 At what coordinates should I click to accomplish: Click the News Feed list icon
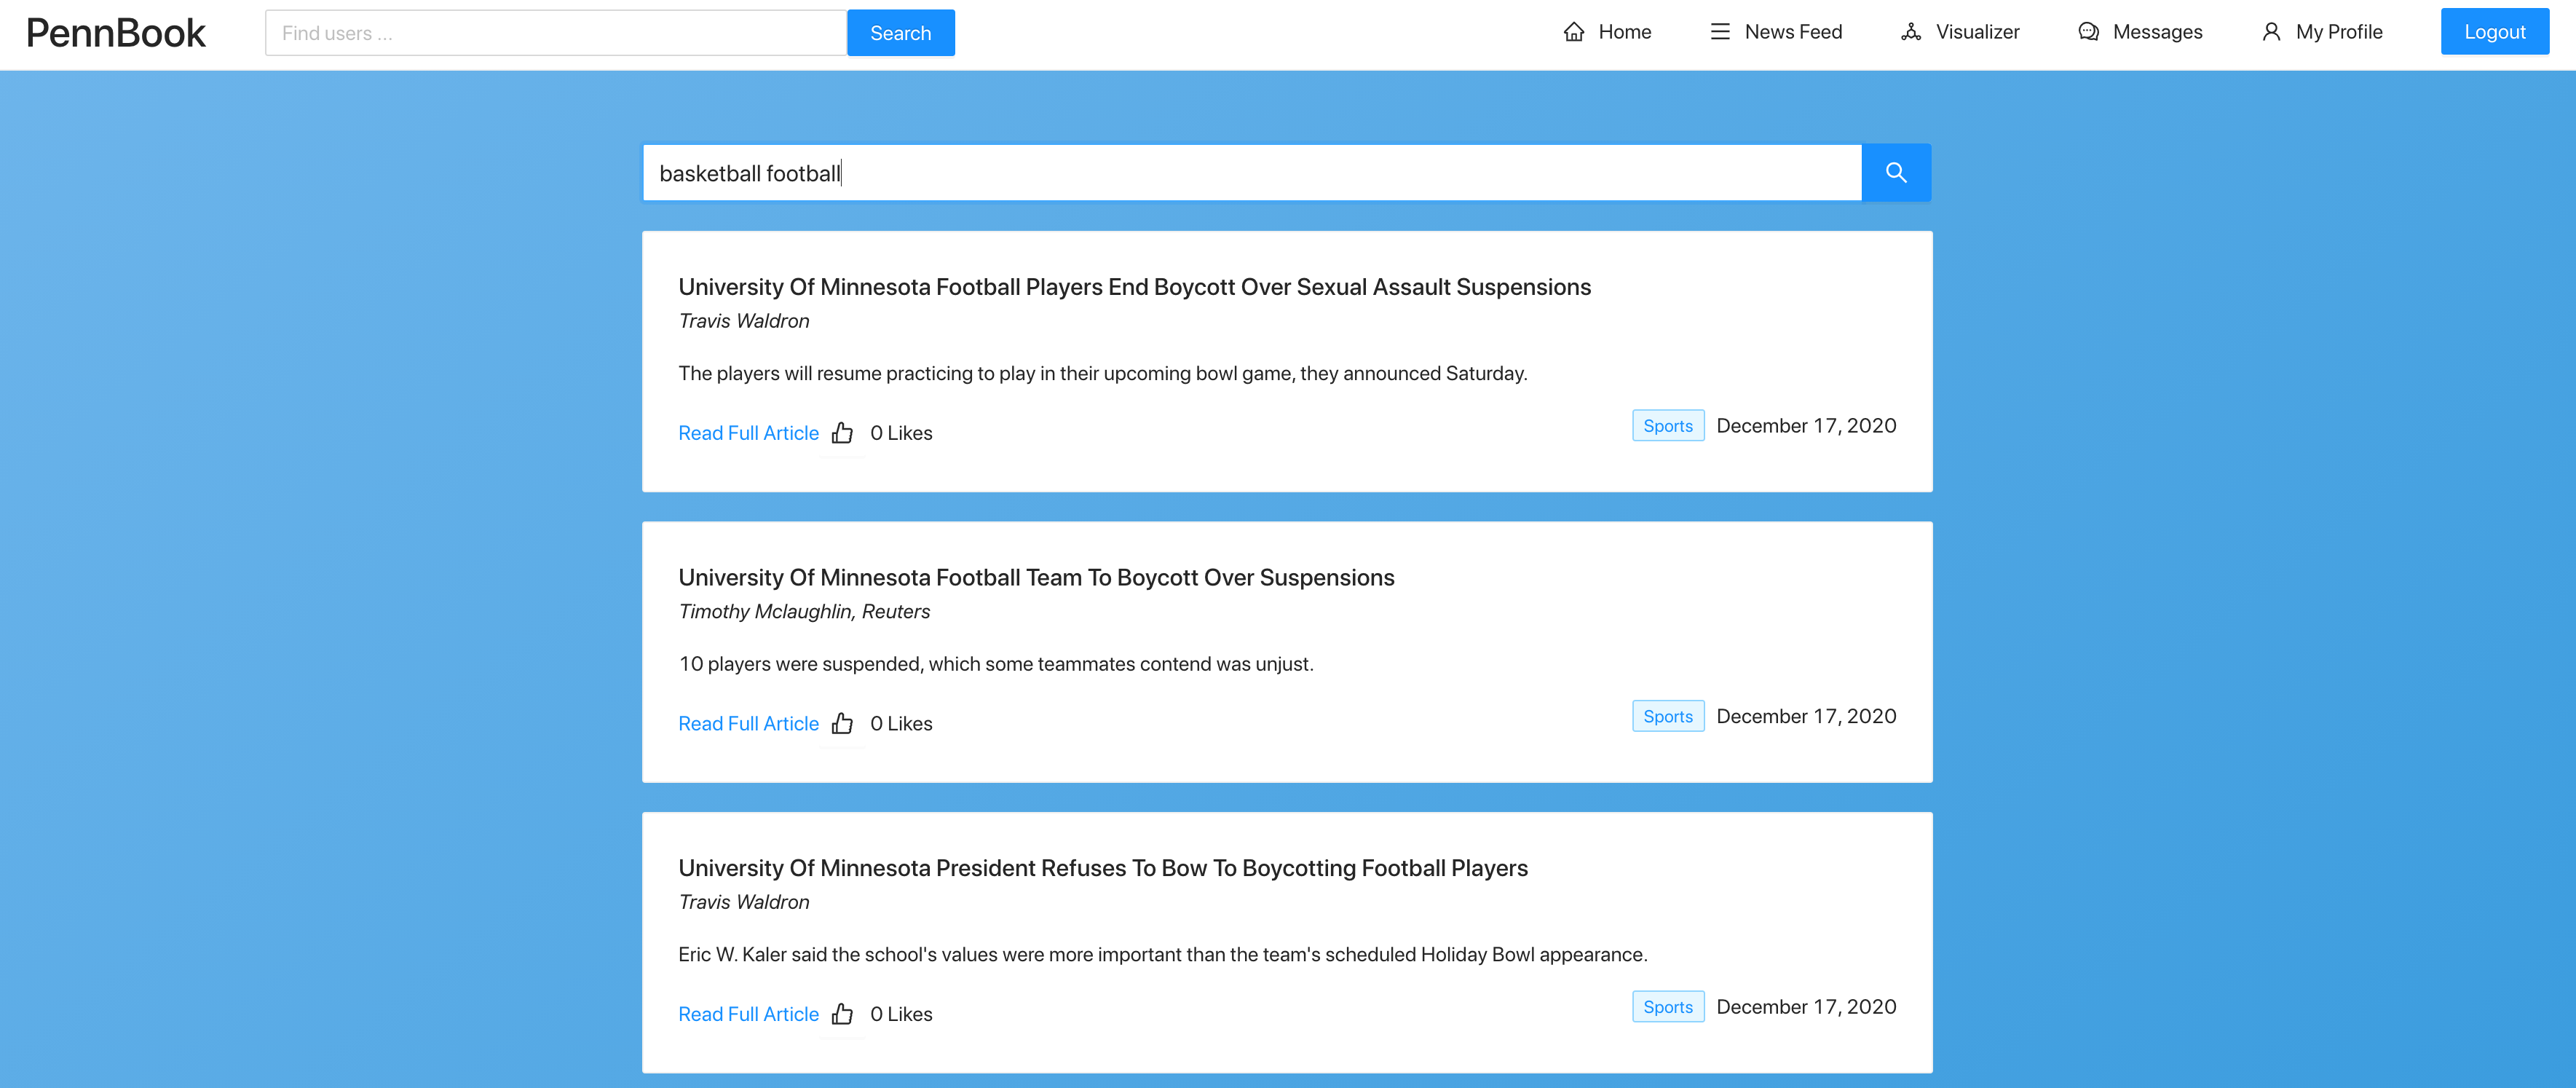(1720, 32)
